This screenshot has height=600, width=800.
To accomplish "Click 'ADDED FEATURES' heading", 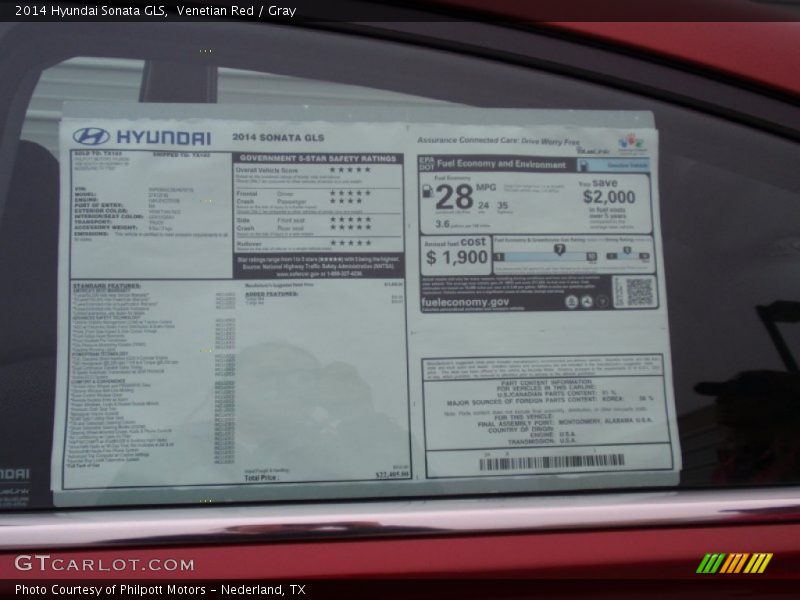I will click(271, 294).
